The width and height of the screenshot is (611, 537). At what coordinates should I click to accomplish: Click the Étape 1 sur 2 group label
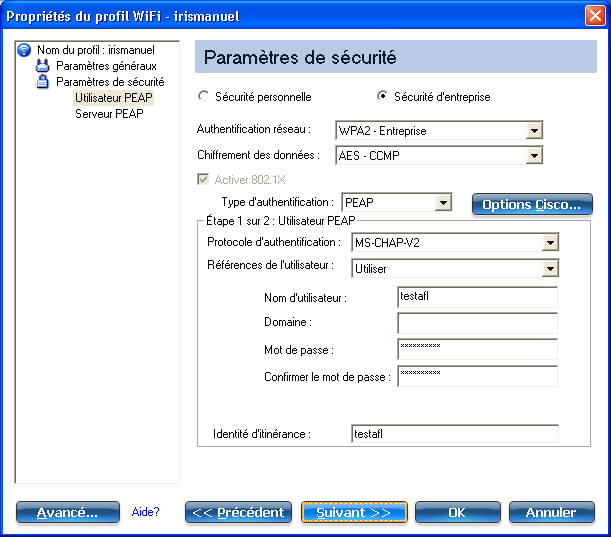(x=281, y=221)
